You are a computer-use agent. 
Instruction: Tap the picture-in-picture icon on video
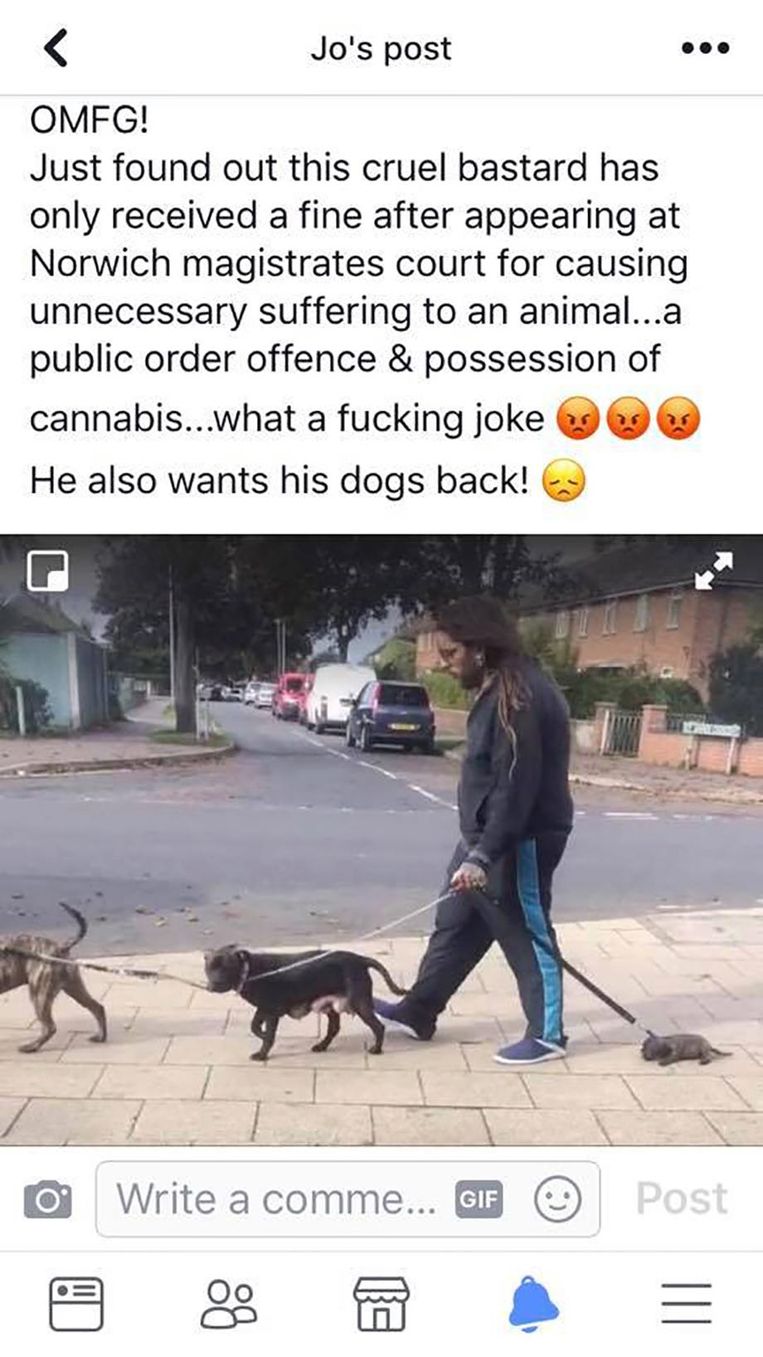click(x=48, y=568)
